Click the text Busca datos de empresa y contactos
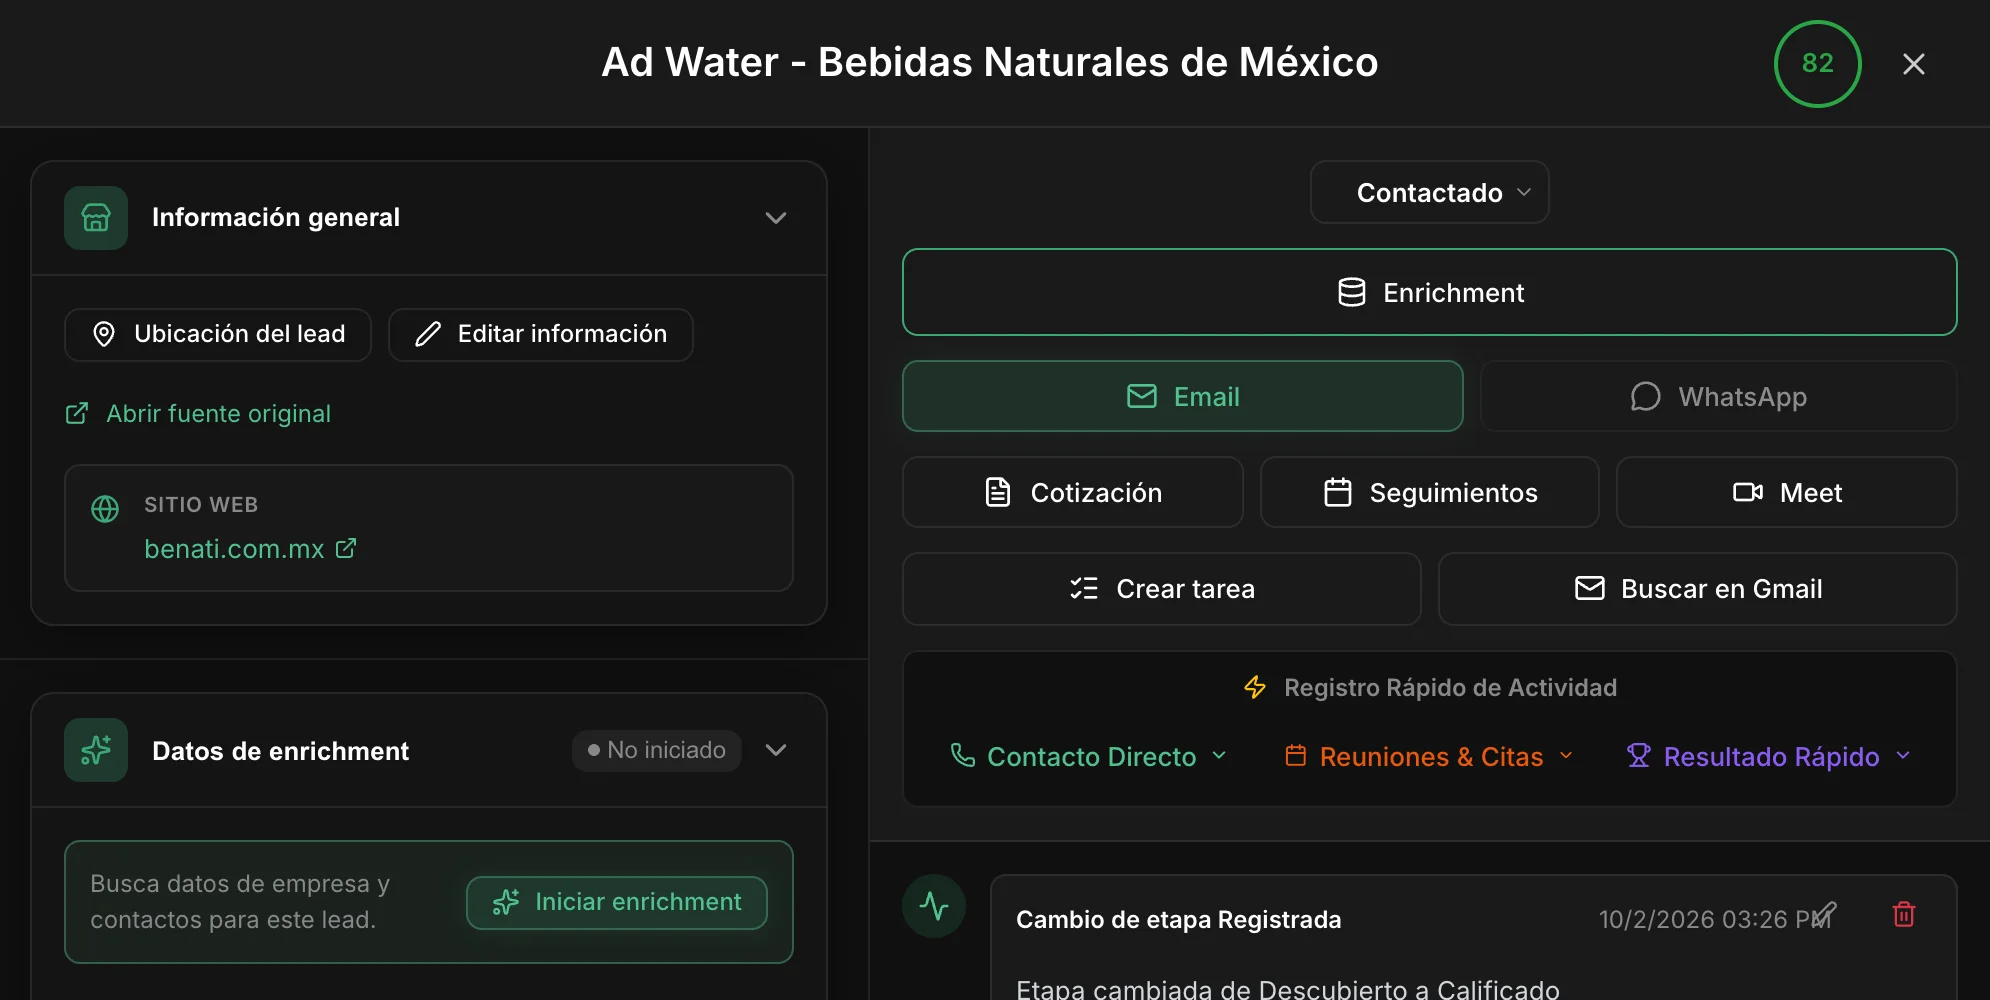The image size is (1990, 1000). (x=240, y=901)
